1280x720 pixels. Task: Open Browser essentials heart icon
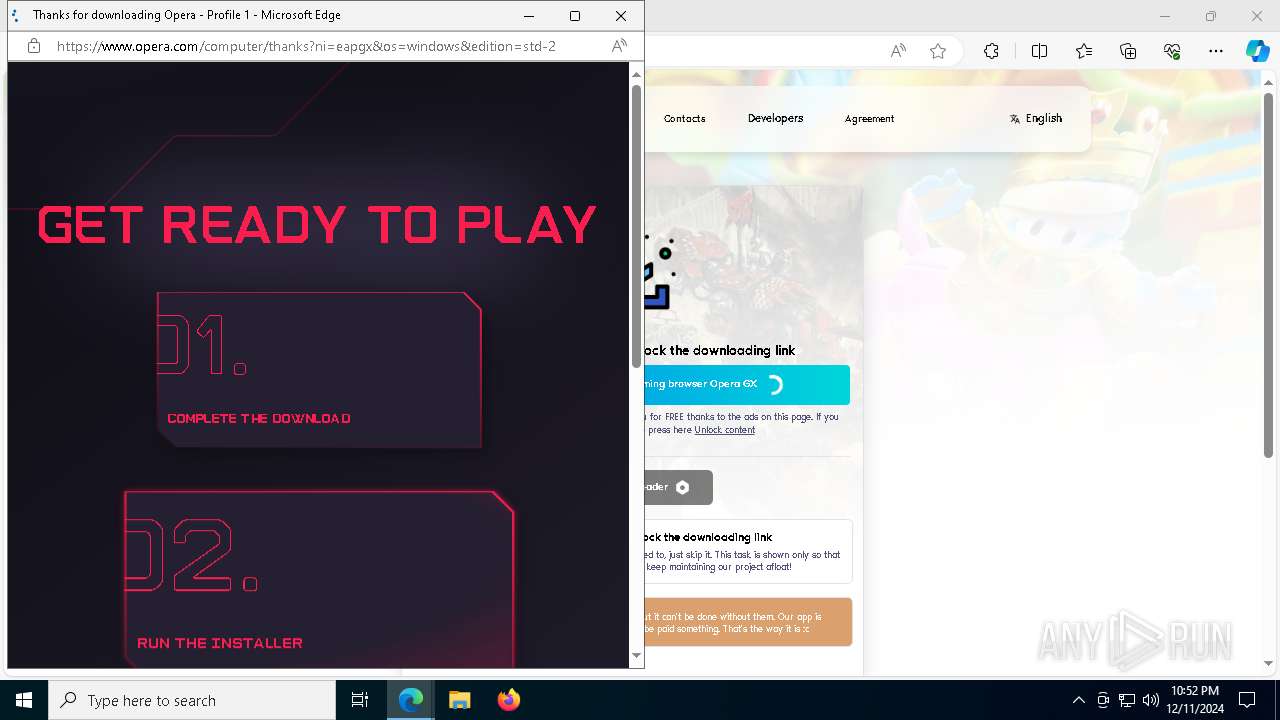1172,51
